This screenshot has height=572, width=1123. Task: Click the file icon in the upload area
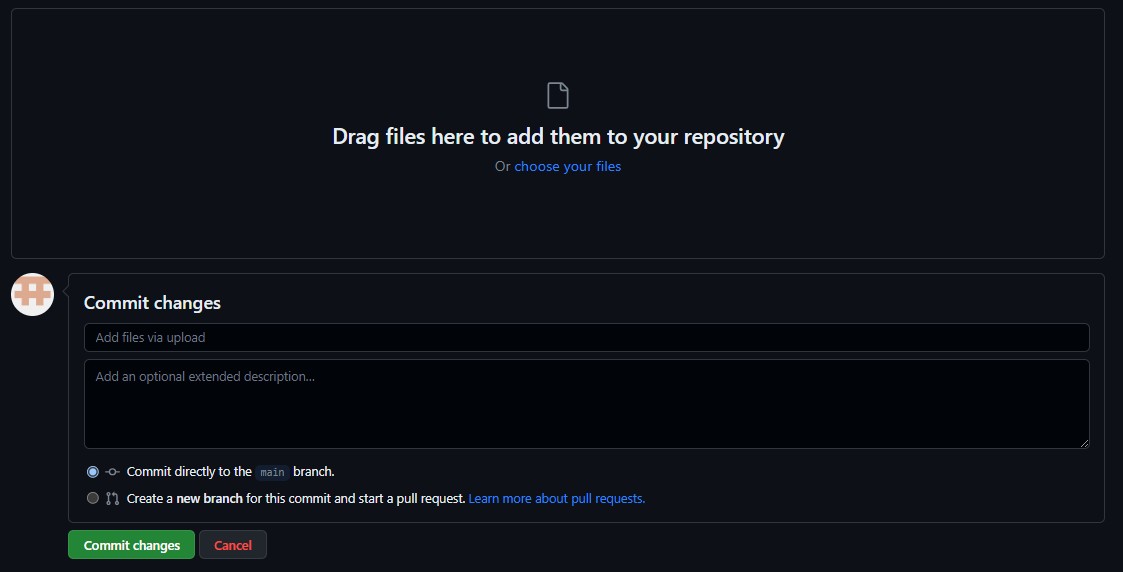[x=558, y=96]
